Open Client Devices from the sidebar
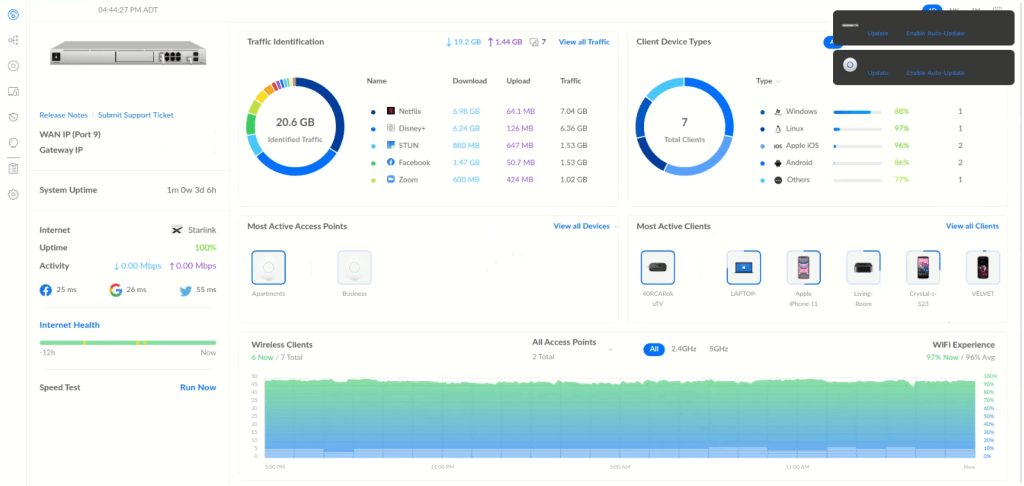This screenshot has width=1024, height=486. click(13, 91)
